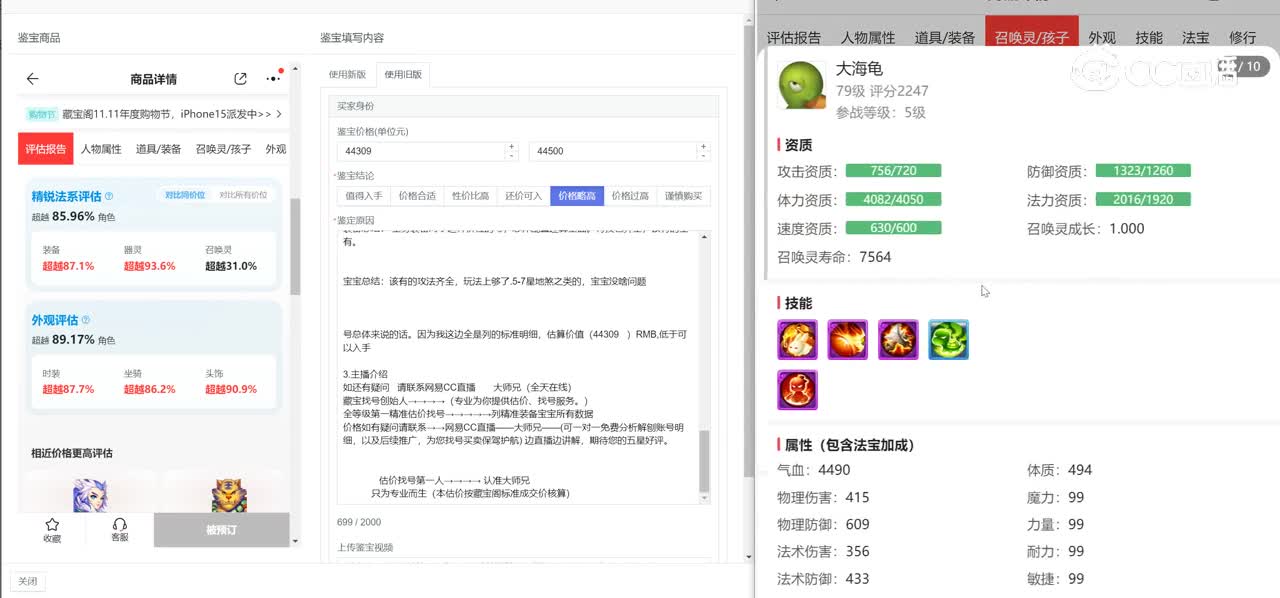Open the three-dot more menu
Screen dimensions: 1280x598
[x=273, y=79]
